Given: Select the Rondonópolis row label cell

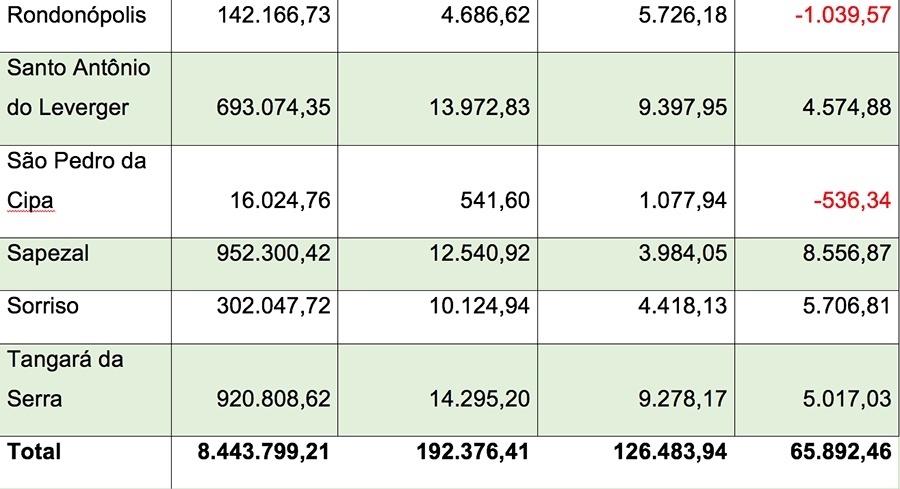Looking at the screenshot, I should pyautogui.click(x=86, y=26).
